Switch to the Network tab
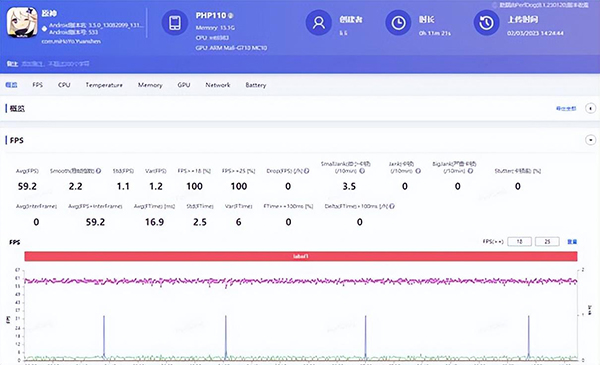Viewport: 600px width, 365px height. pyautogui.click(x=218, y=85)
